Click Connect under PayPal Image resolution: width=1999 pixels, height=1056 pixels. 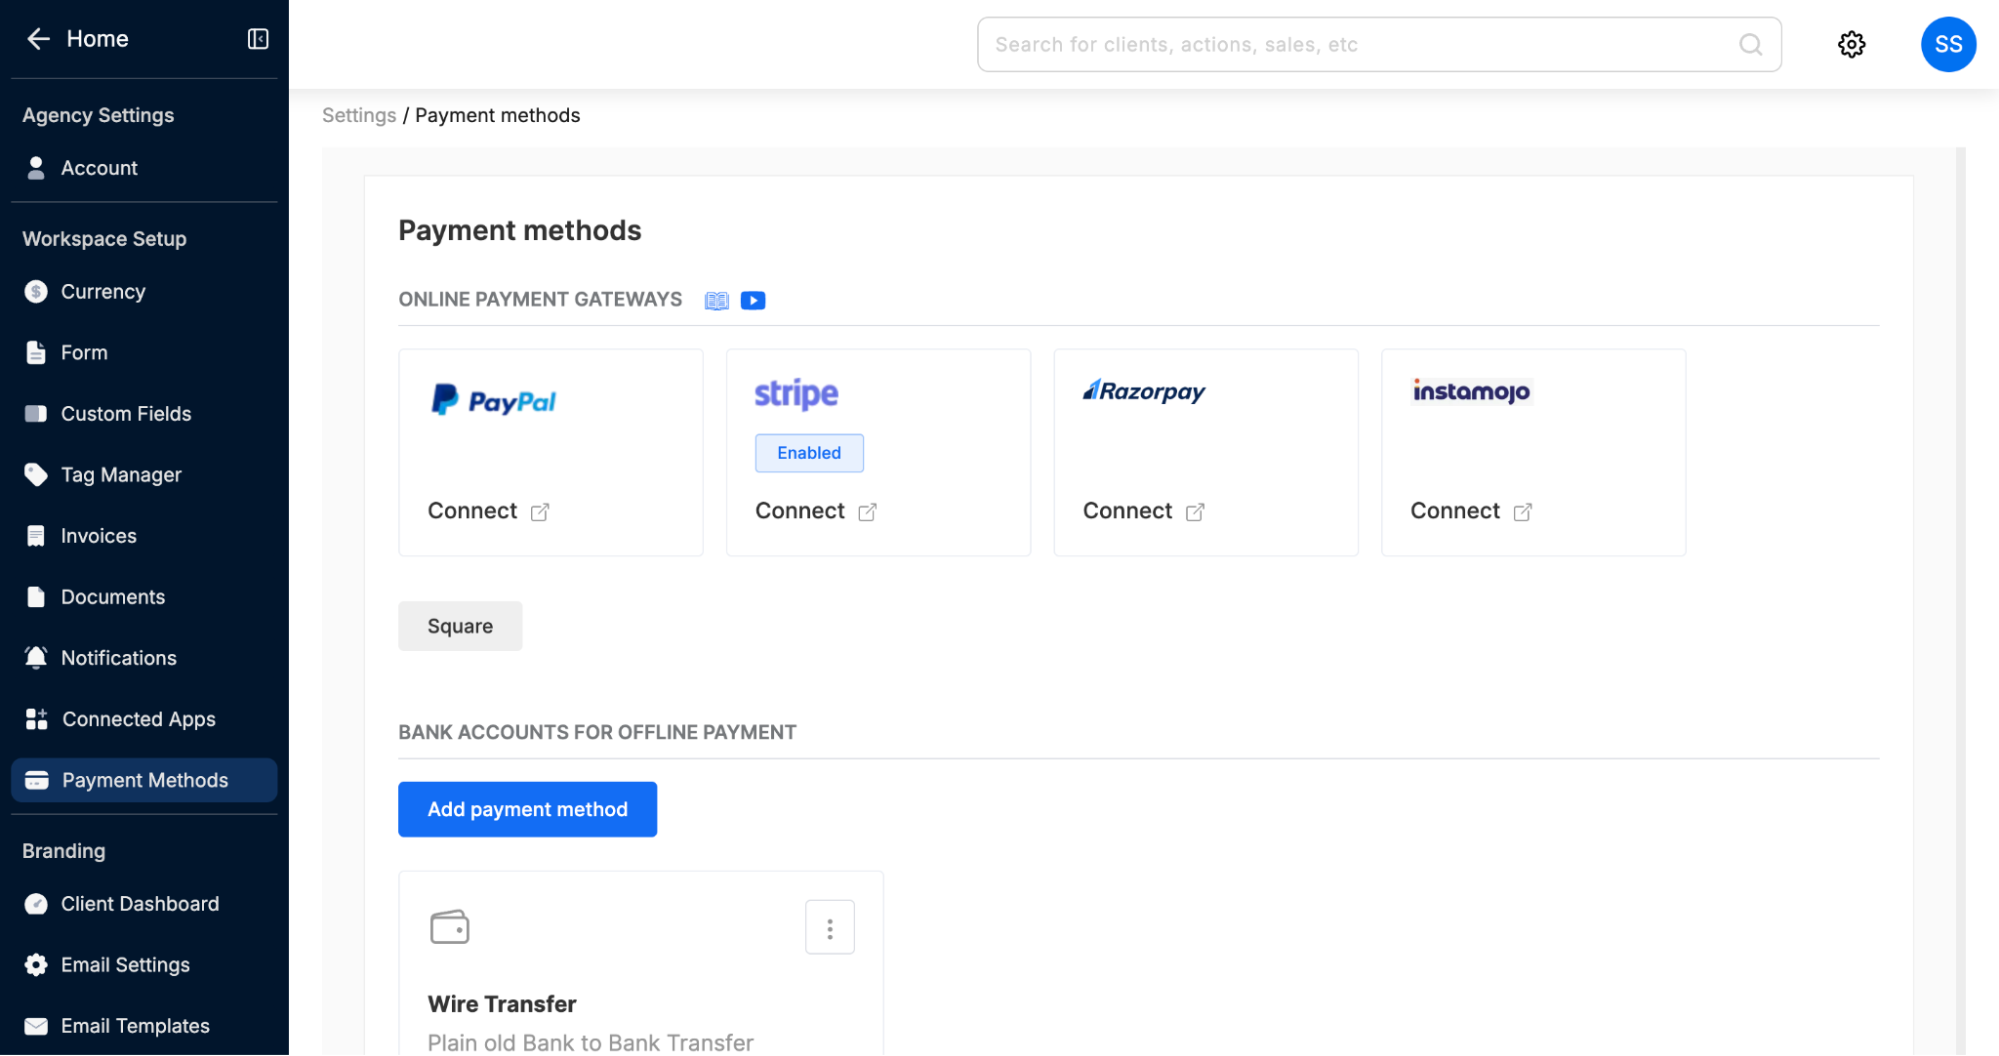(472, 511)
